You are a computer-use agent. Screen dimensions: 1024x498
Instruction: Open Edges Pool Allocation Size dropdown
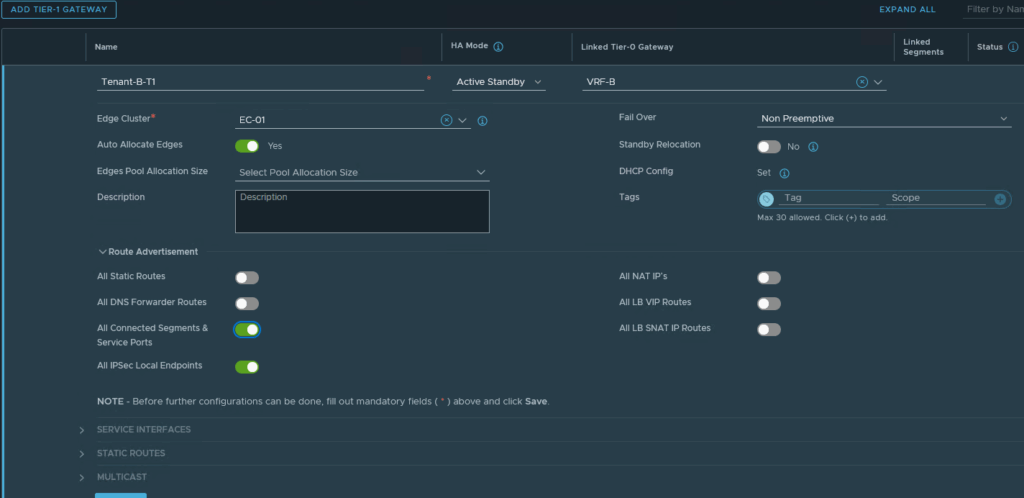362,172
